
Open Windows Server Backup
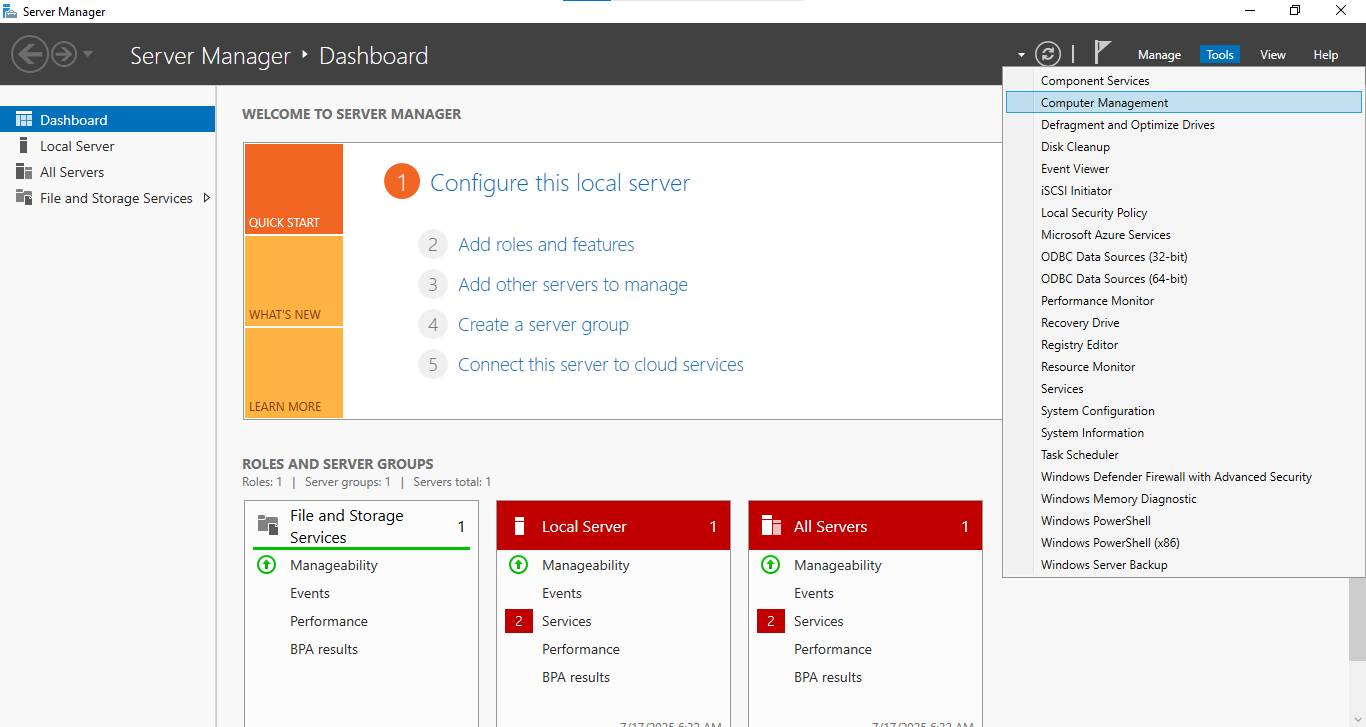1184,565
